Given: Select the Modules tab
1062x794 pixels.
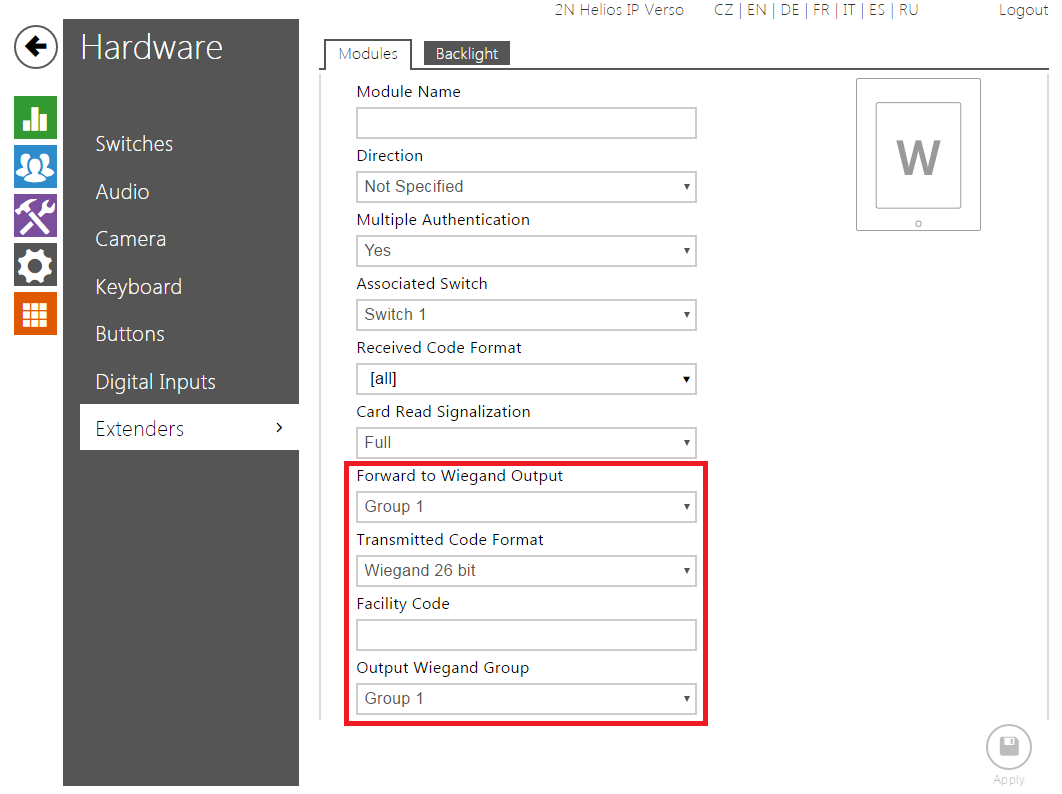Looking at the screenshot, I should [368, 54].
